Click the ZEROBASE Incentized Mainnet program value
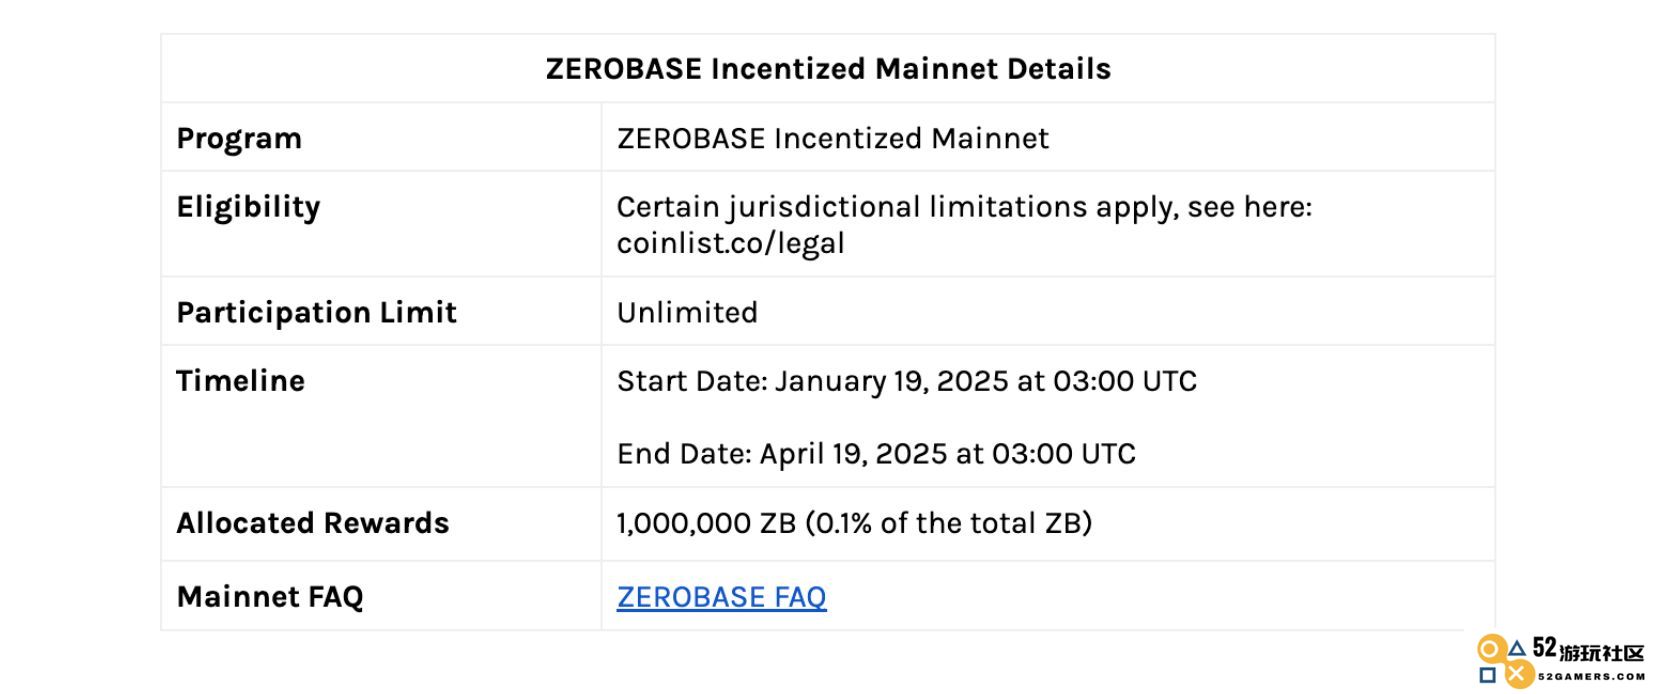Screen dimensions: 1654x694 pos(833,138)
